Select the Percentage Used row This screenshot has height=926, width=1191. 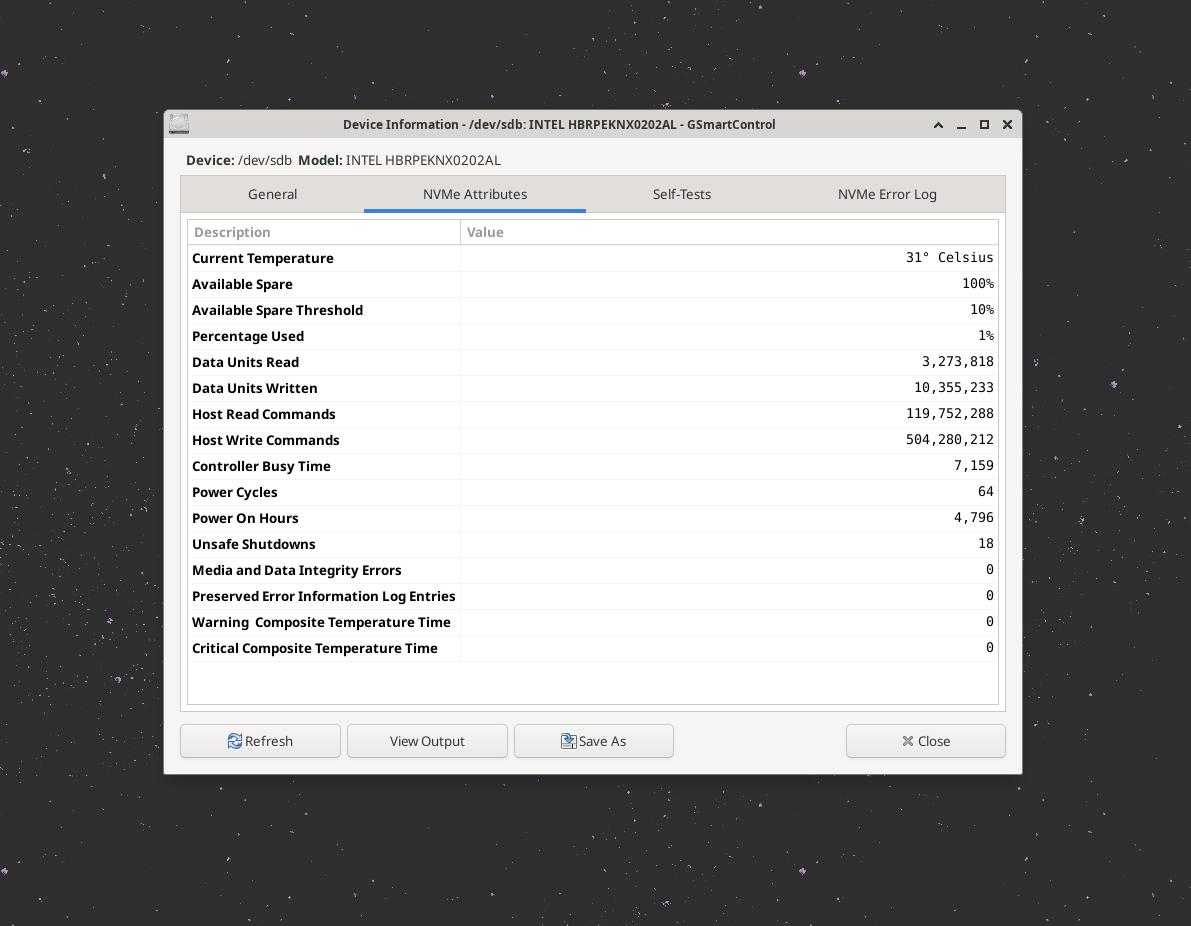click(x=592, y=336)
